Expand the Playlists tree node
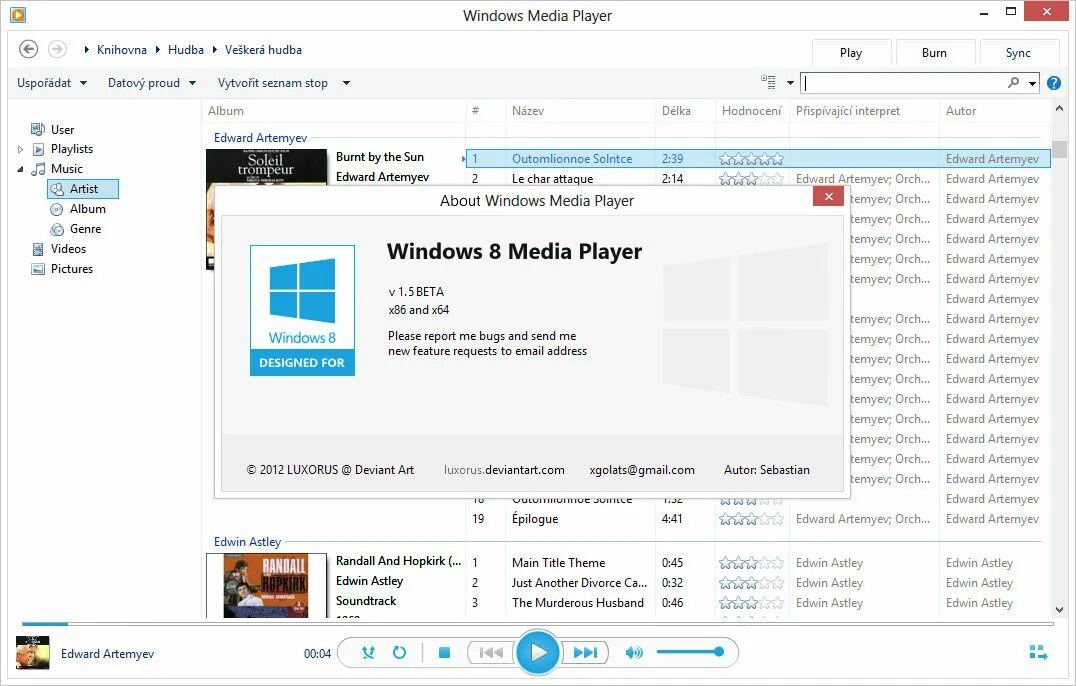This screenshot has width=1076, height=686. point(21,149)
